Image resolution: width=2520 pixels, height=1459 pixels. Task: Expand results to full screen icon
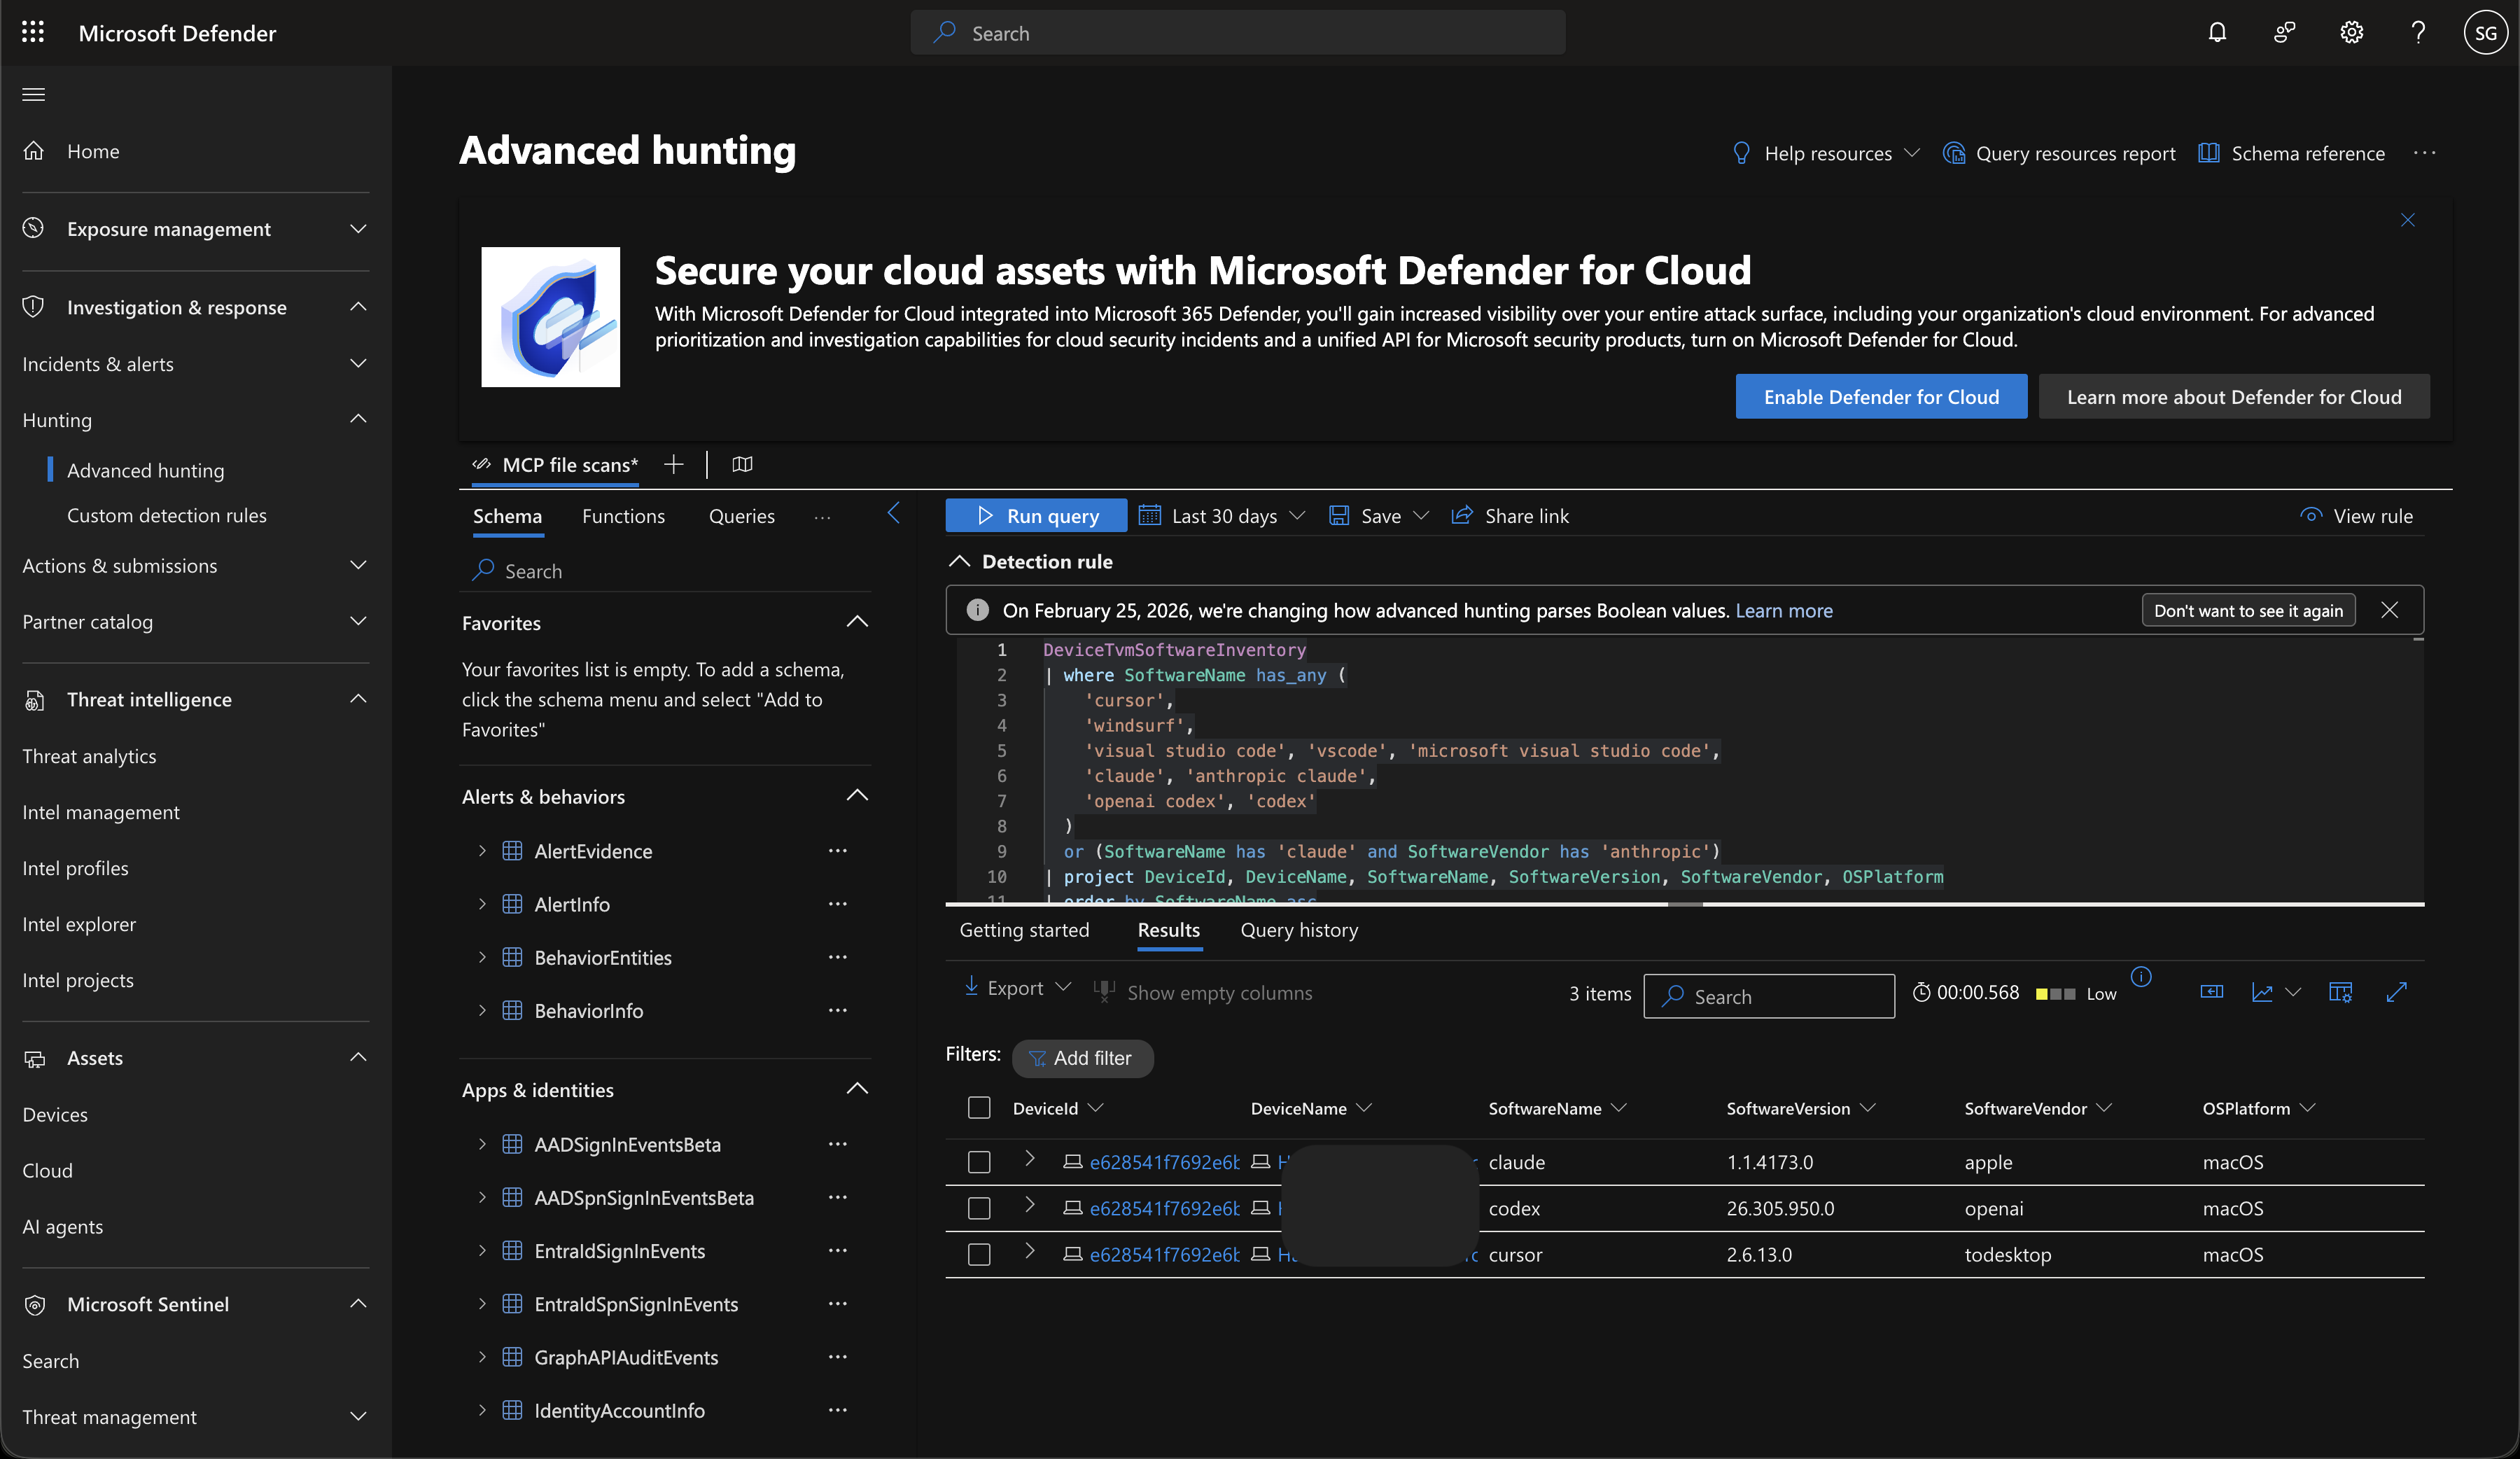[2396, 992]
